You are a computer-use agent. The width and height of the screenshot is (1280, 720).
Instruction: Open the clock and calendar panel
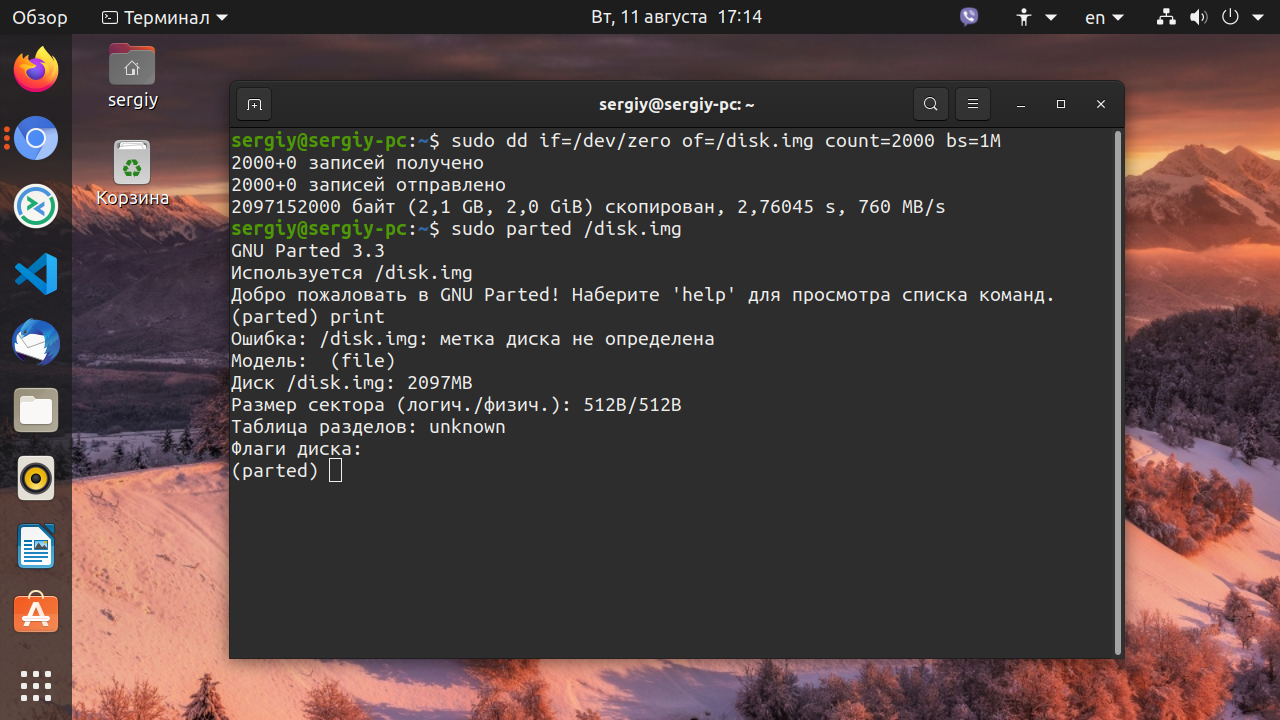click(x=677, y=17)
